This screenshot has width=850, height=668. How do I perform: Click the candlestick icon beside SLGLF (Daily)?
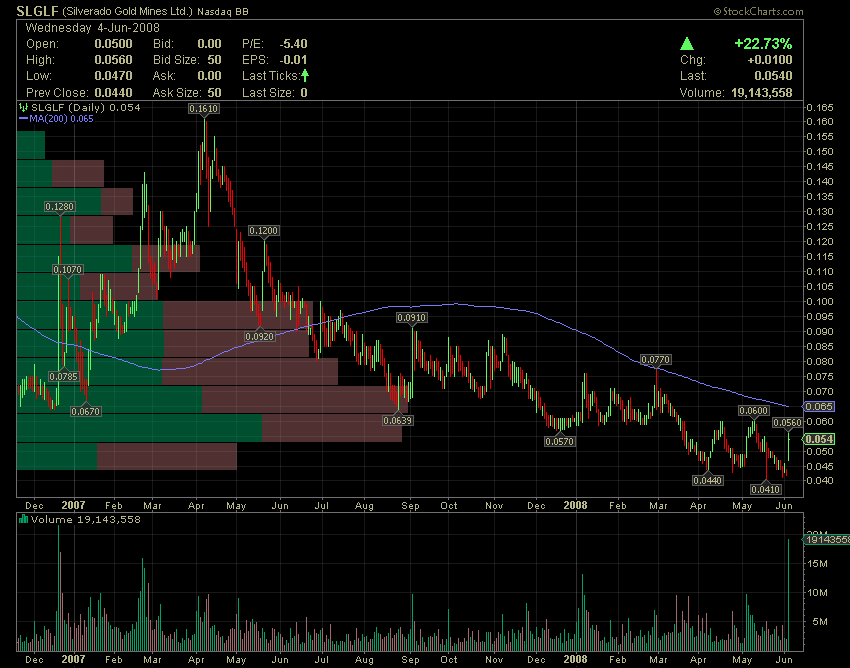(x=23, y=107)
